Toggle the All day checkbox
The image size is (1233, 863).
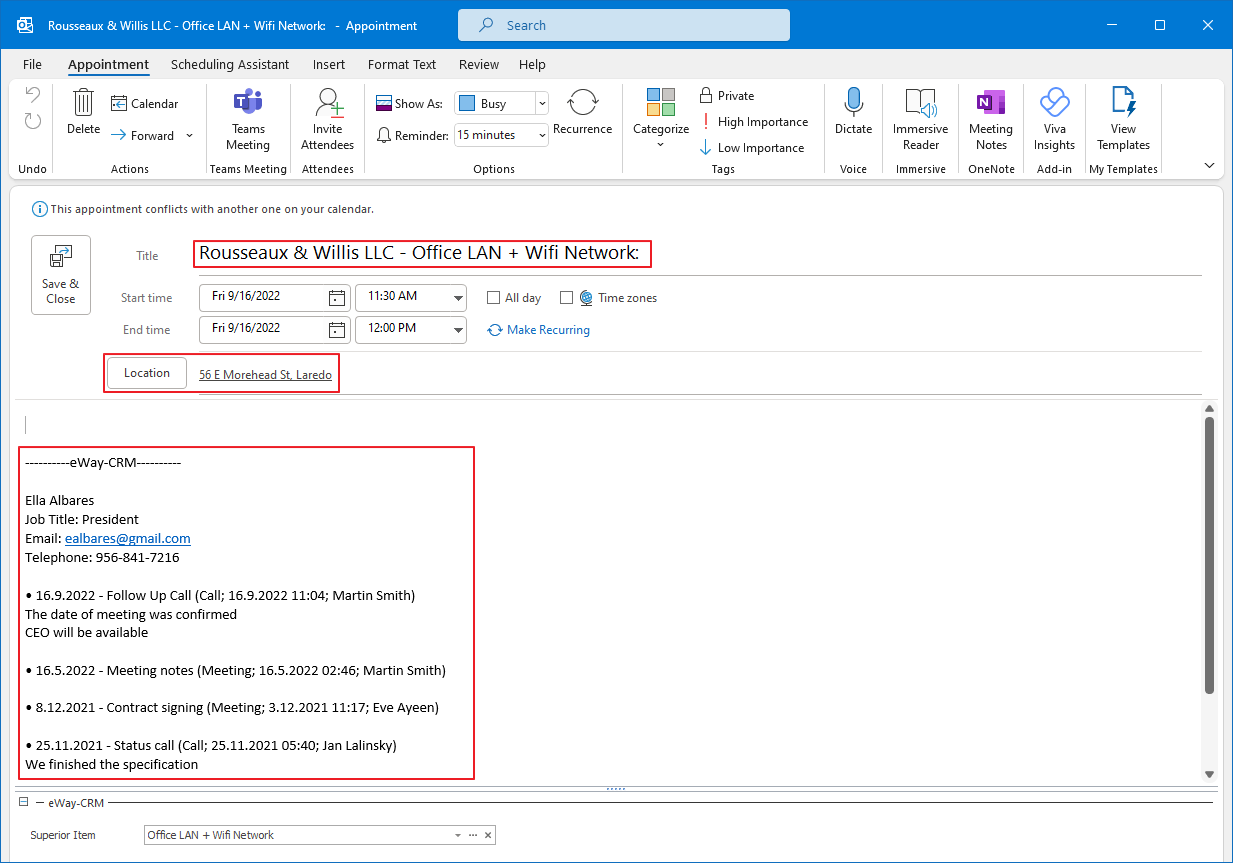(493, 298)
